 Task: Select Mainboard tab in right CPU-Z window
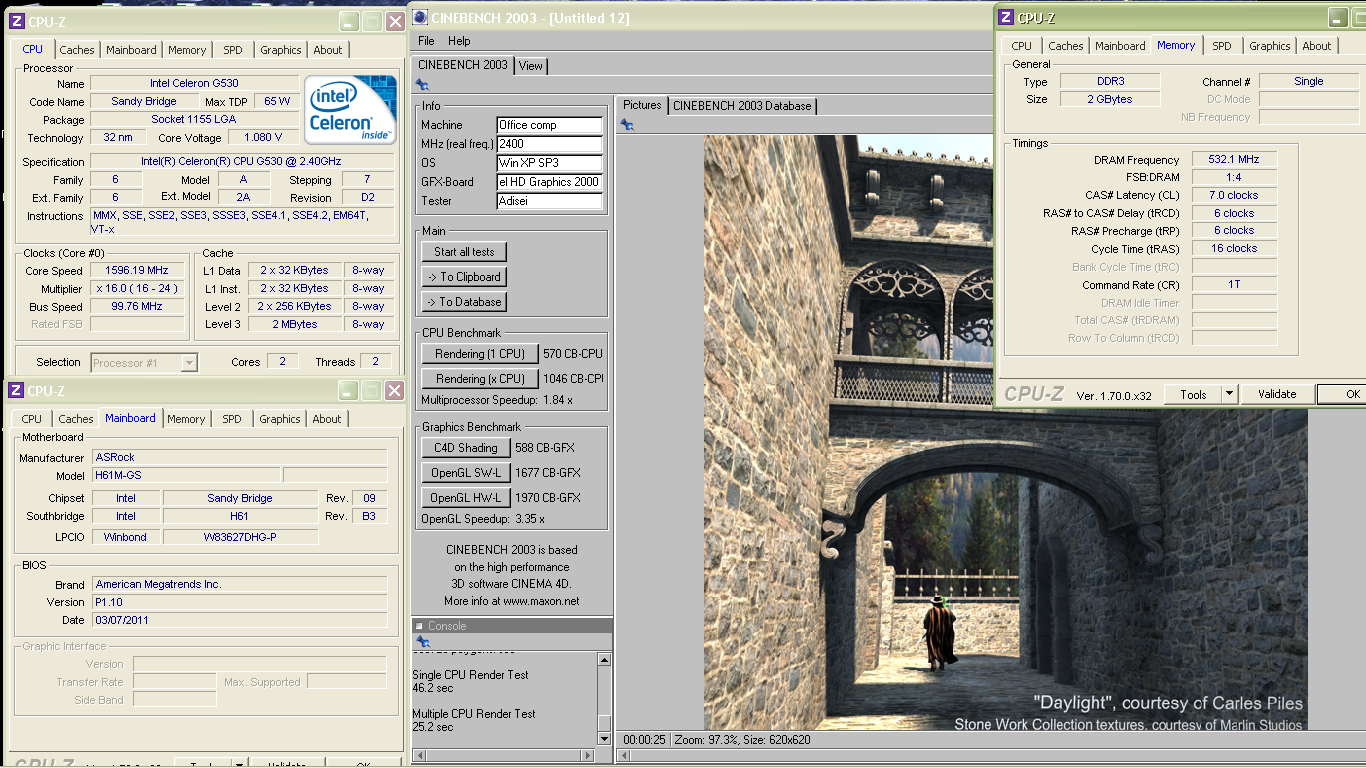[1120, 46]
